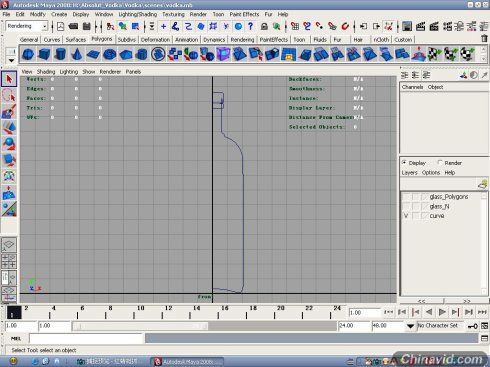The image size is (490, 367).
Task: Activate the Rotate tool in toolbox
Action: click(9, 143)
